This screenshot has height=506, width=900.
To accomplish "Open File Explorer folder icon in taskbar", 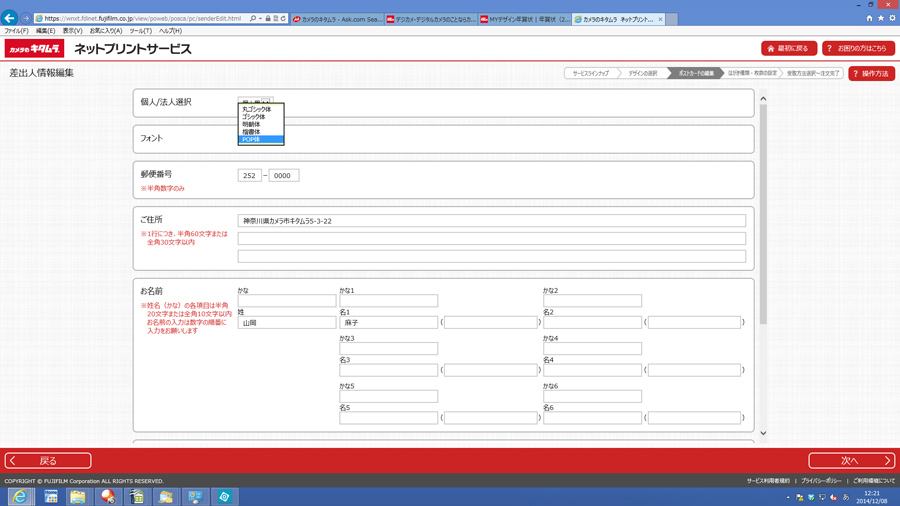I will point(78,497).
